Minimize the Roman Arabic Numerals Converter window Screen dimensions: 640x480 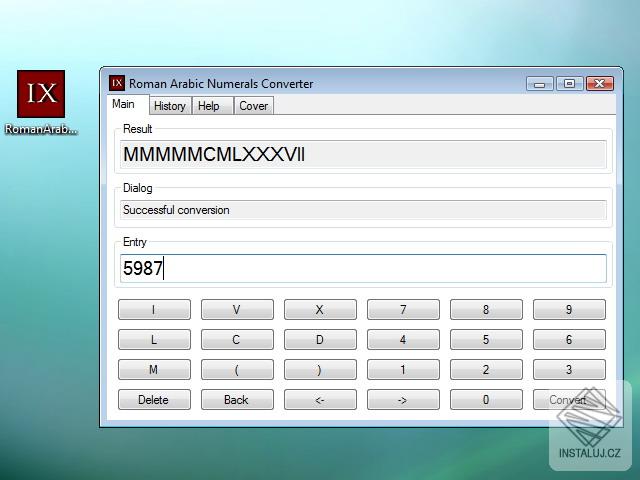[540, 84]
